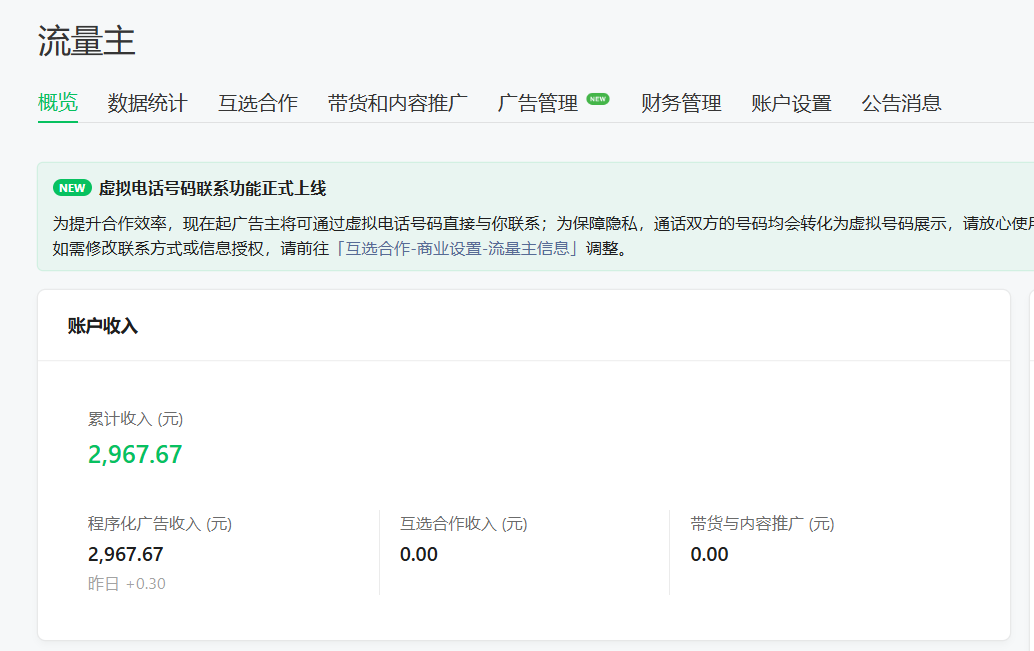Open the 概览 tab

tap(58, 103)
